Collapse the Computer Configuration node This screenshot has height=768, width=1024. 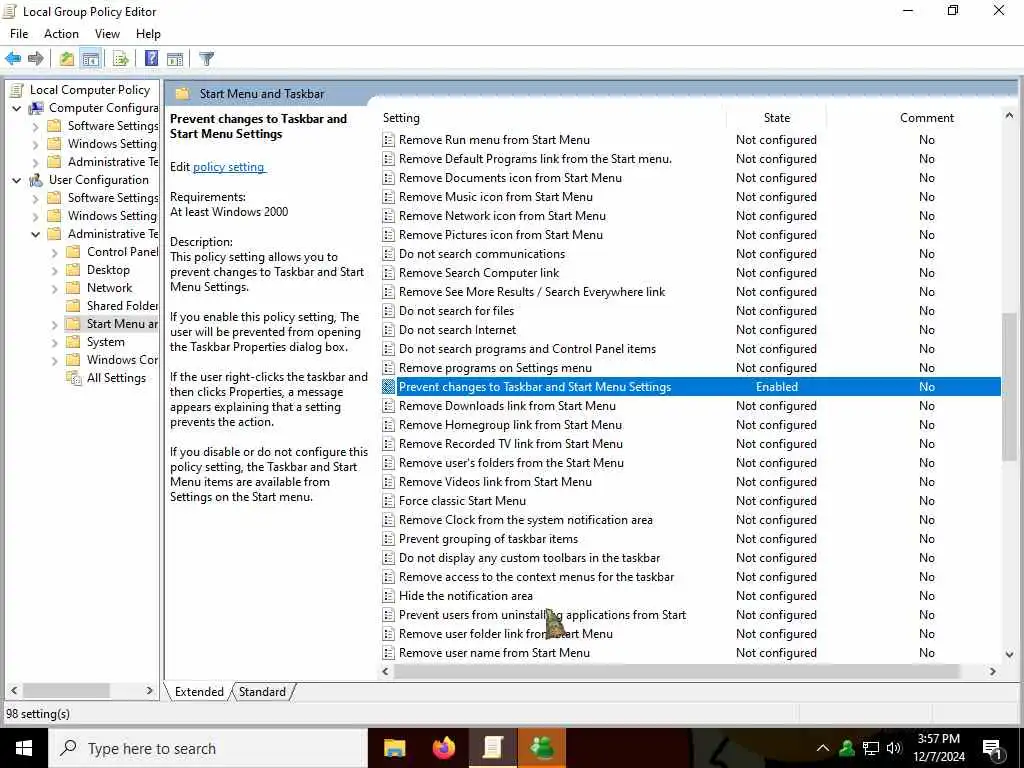click(17, 108)
